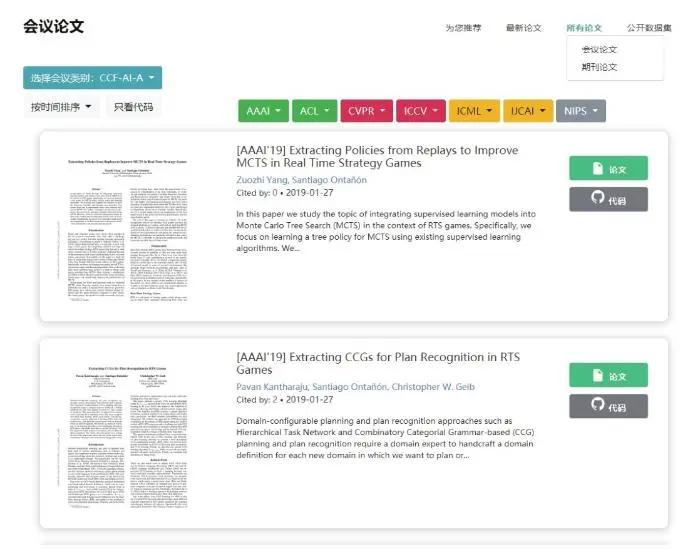Open the 公开数据集 navigation tab
The height and width of the screenshot is (549, 700).
[x=649, y=28]
